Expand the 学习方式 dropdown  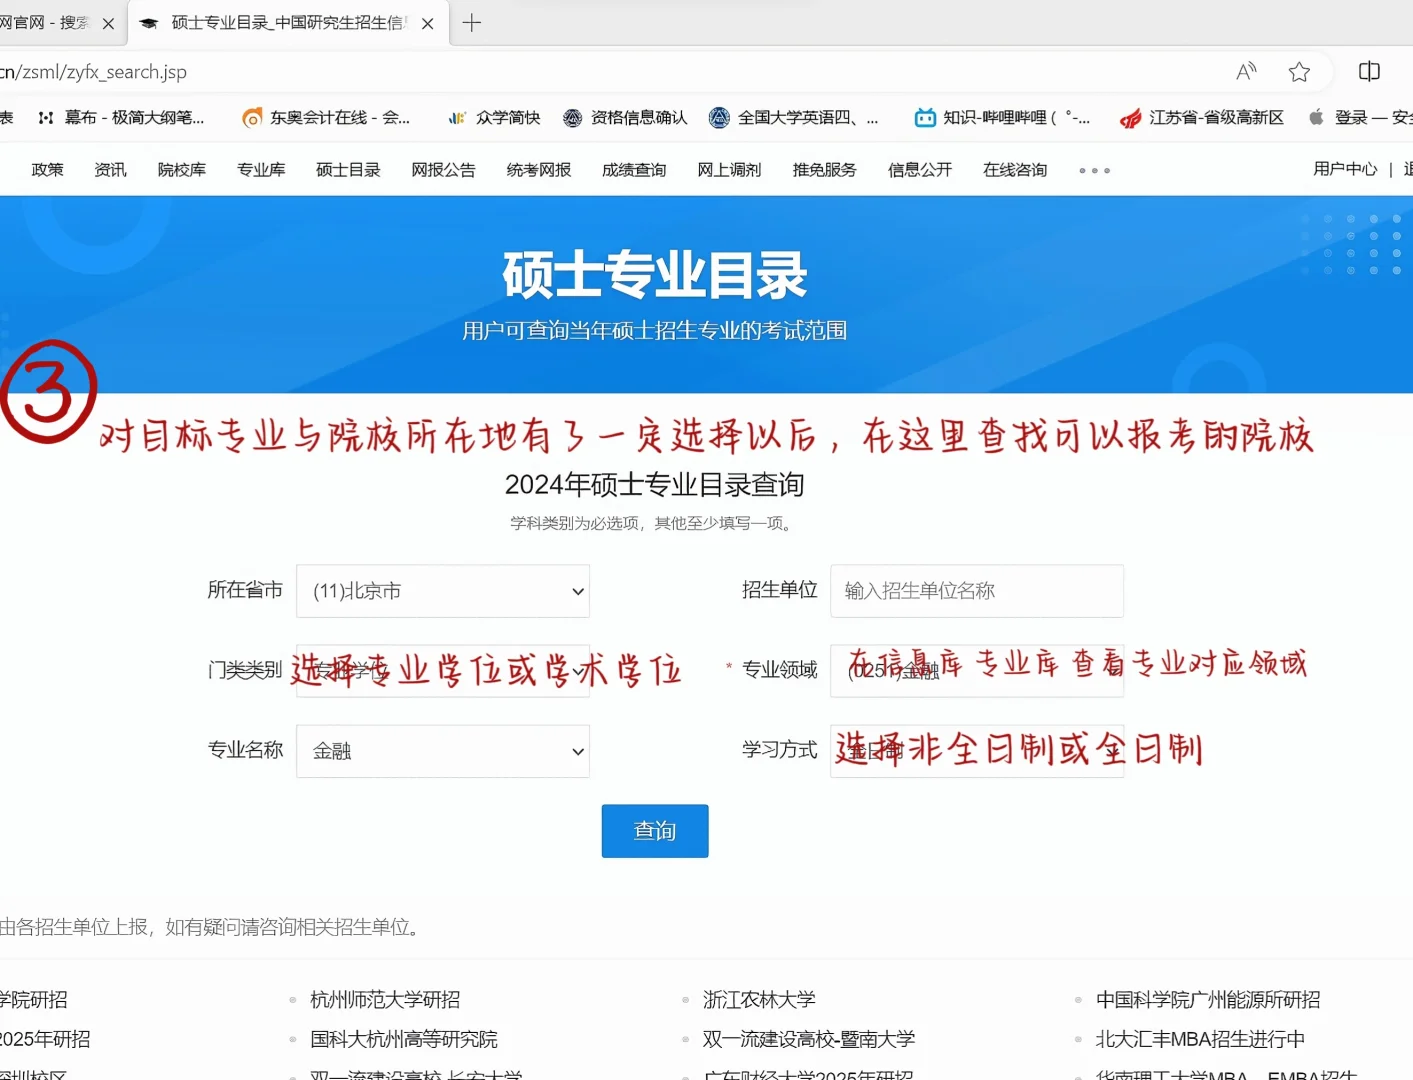977,751
